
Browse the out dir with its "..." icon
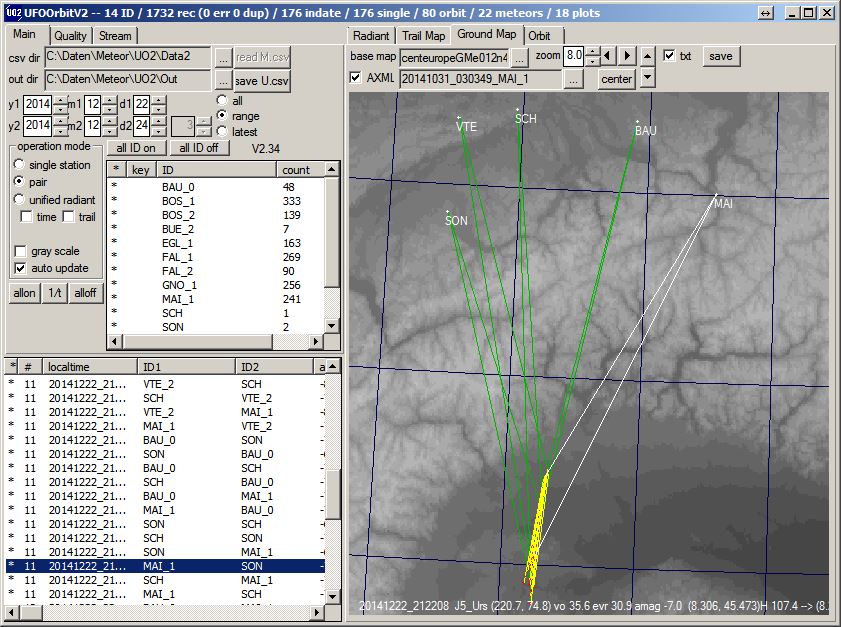pos(222,80)
